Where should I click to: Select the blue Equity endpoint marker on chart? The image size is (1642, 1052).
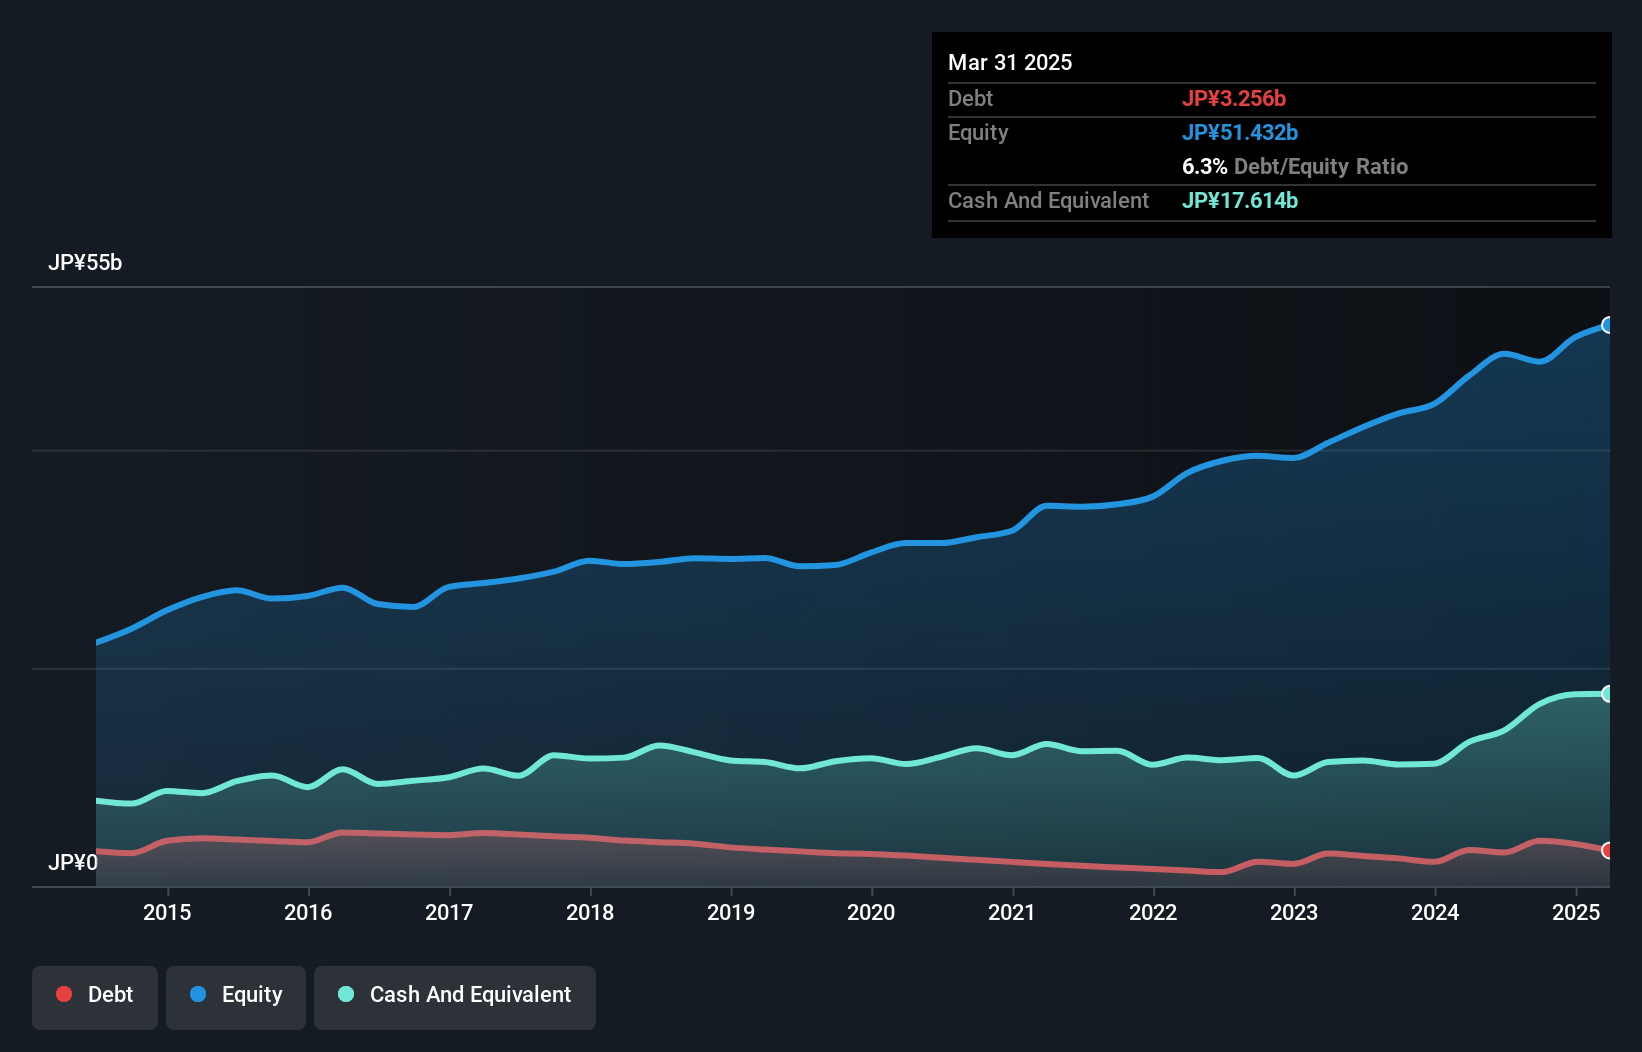[1607, 325]
